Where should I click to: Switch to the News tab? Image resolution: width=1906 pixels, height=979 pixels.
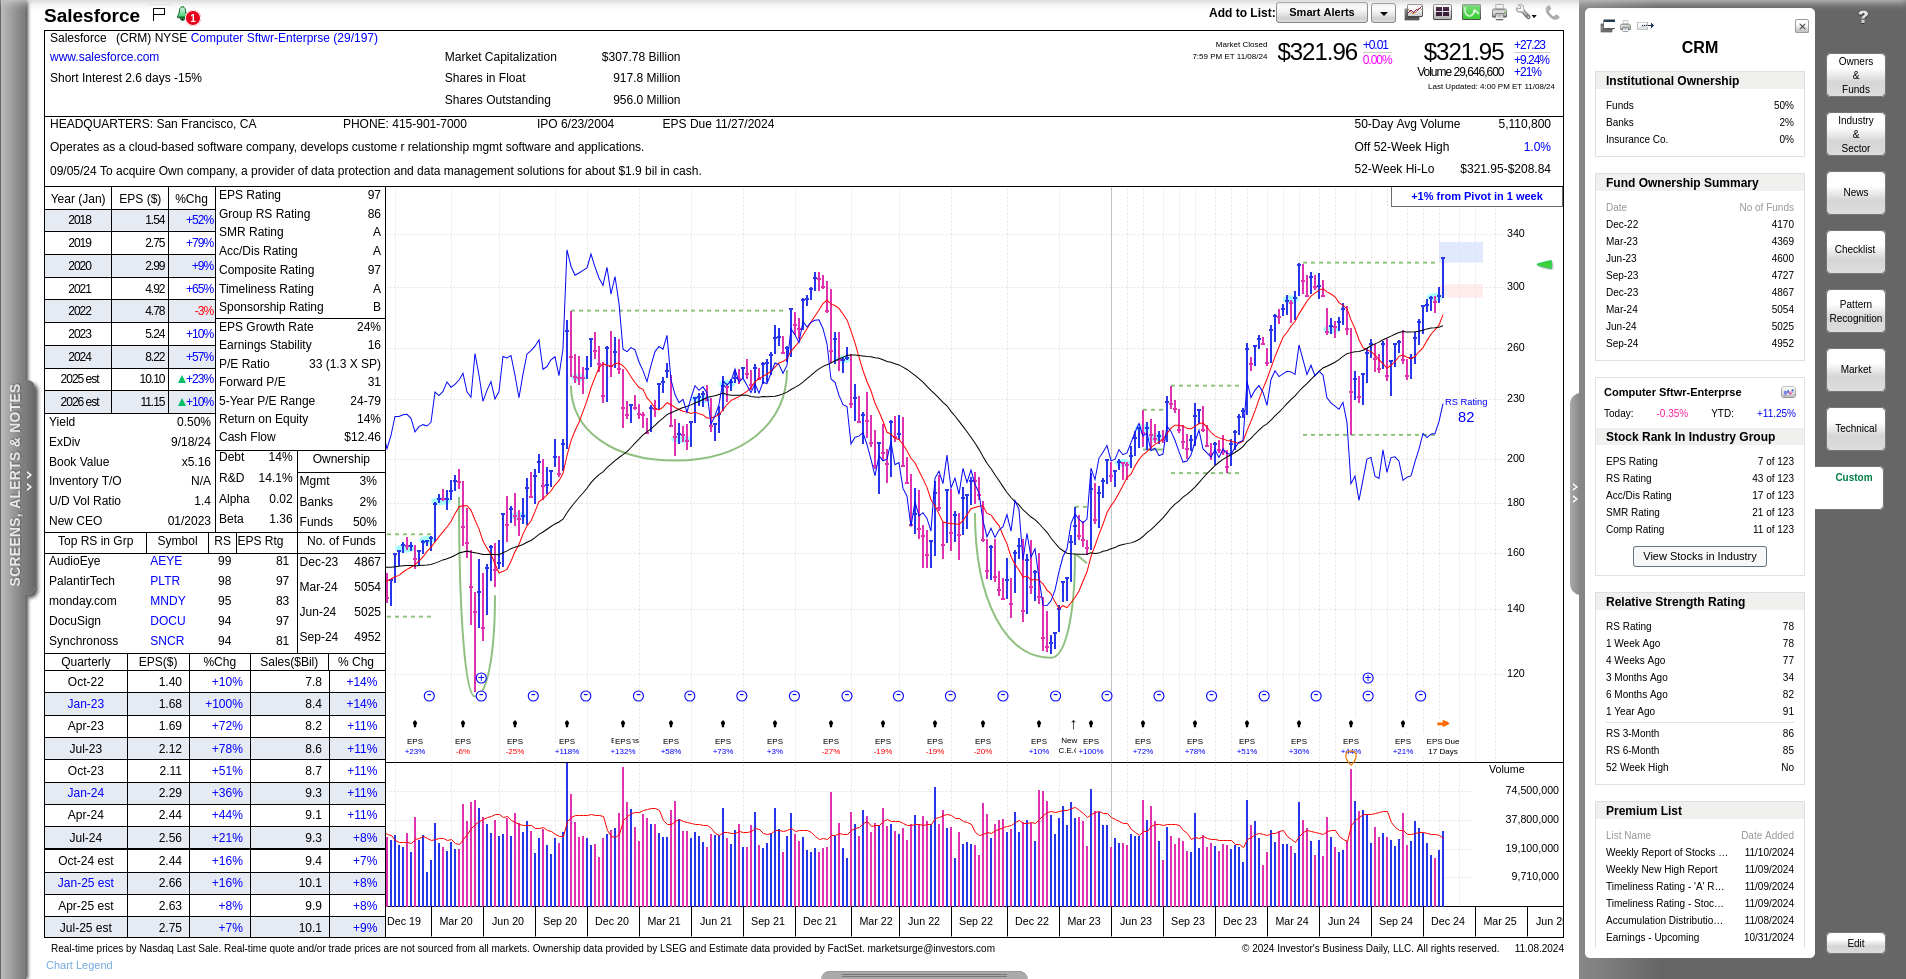coord(1855,193)
